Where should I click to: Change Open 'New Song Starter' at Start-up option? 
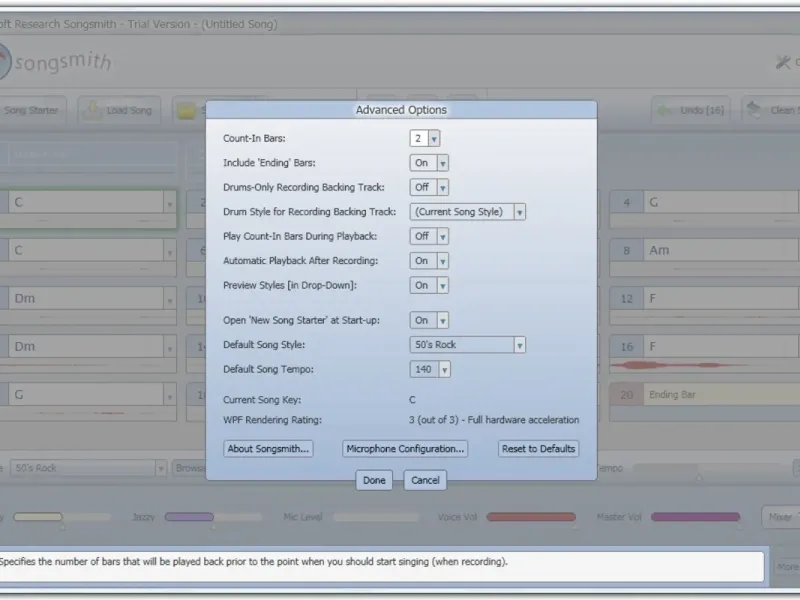[x=429, y=320]
